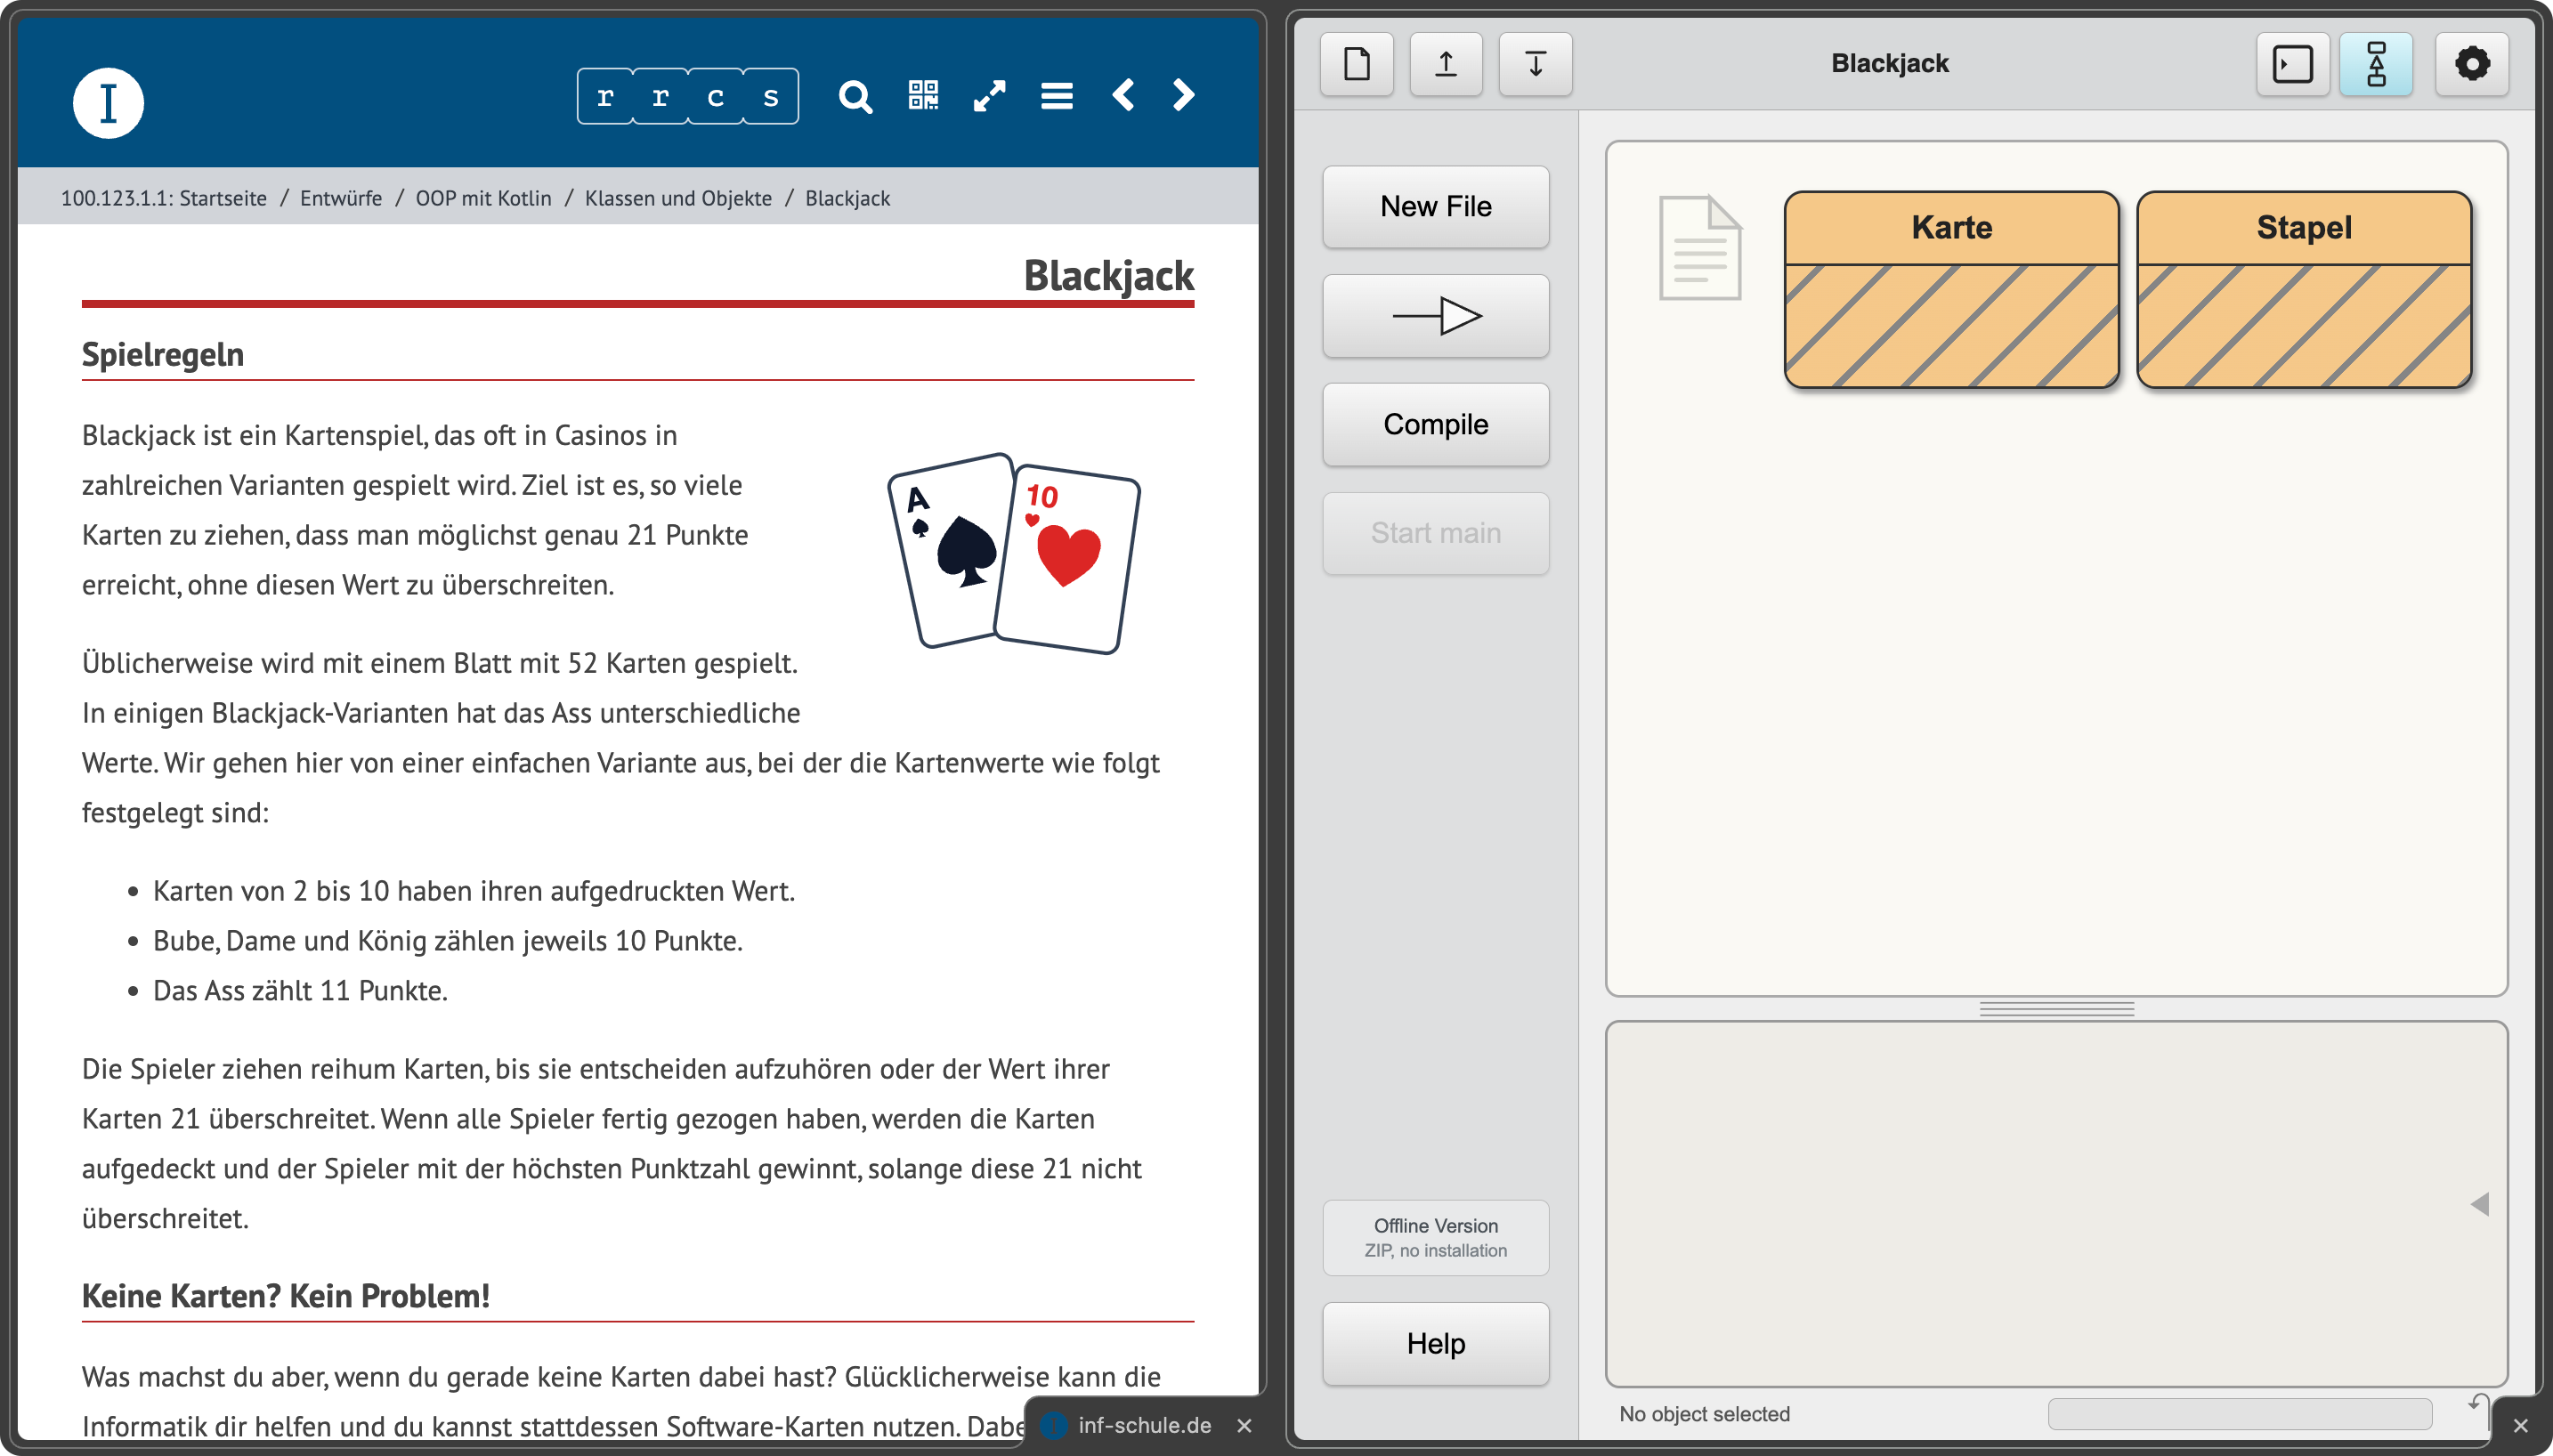The height and width of the screenshot is (1456, 2553).
Task: Open the hamburger menu icon
Action: point(1057,96)
